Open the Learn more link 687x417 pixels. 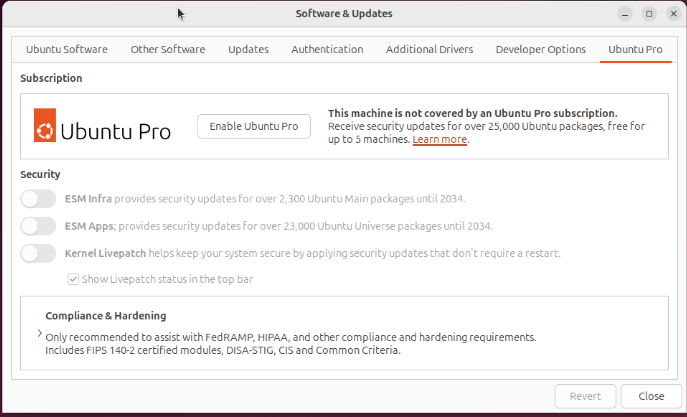[439, 139]
